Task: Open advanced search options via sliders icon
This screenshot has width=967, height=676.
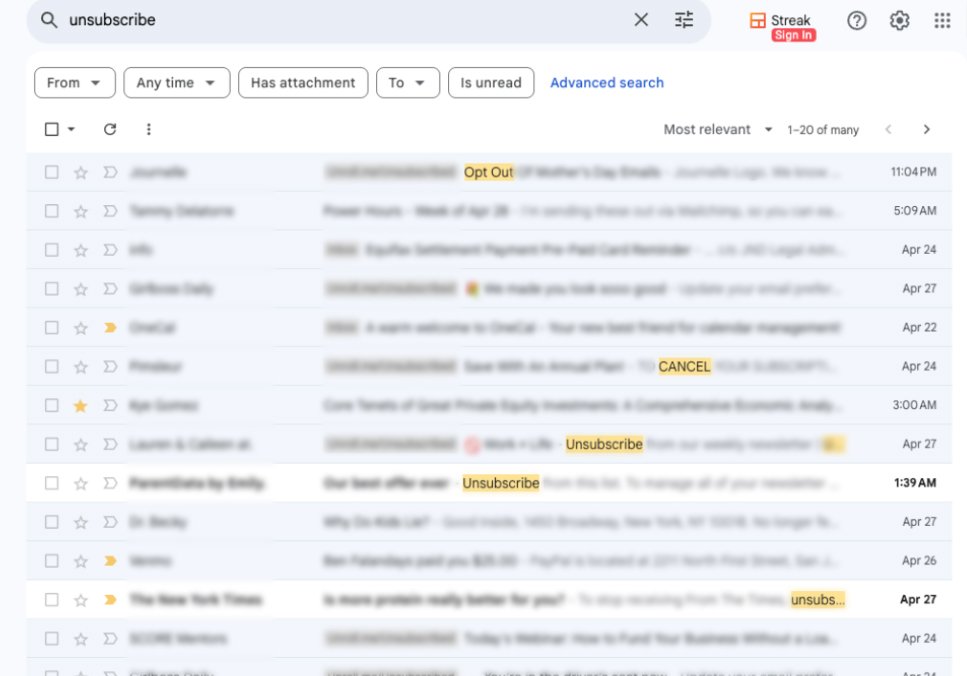Action: [684, 20]
